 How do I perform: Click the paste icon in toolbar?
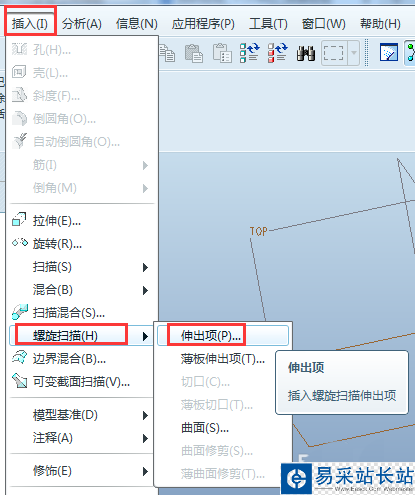[x=194, y=53]
